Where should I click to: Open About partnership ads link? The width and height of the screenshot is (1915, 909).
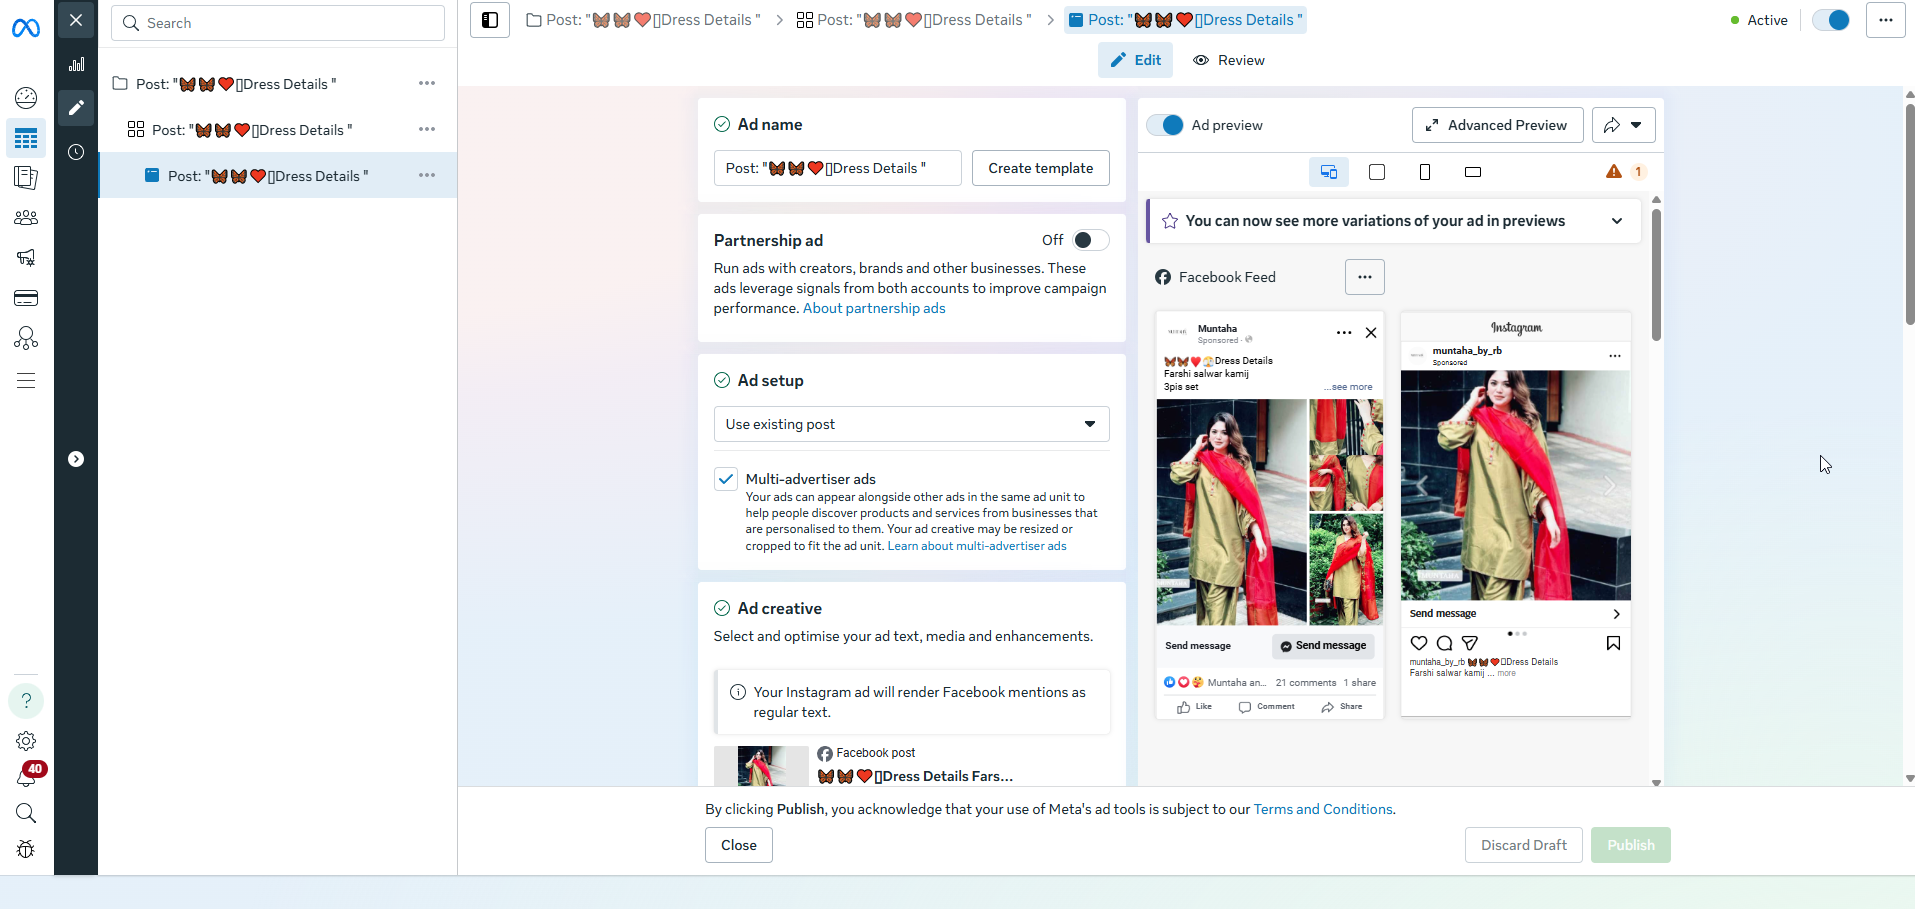coord(874,309)
